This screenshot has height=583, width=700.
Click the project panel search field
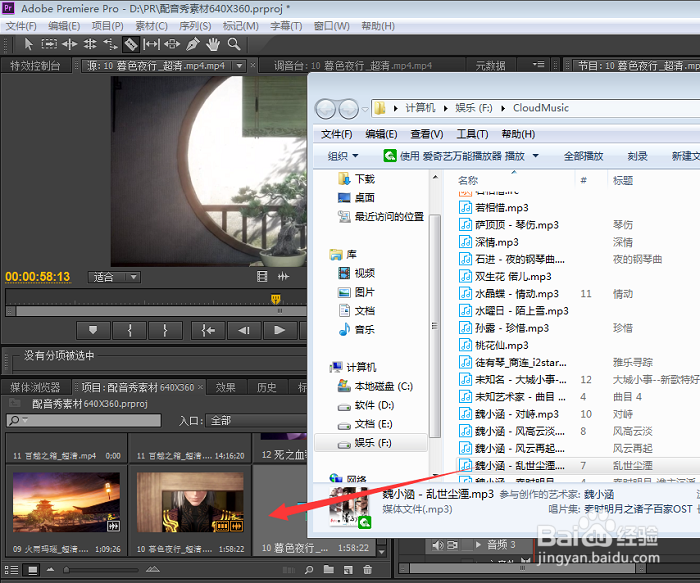click(x=84, y=420)
